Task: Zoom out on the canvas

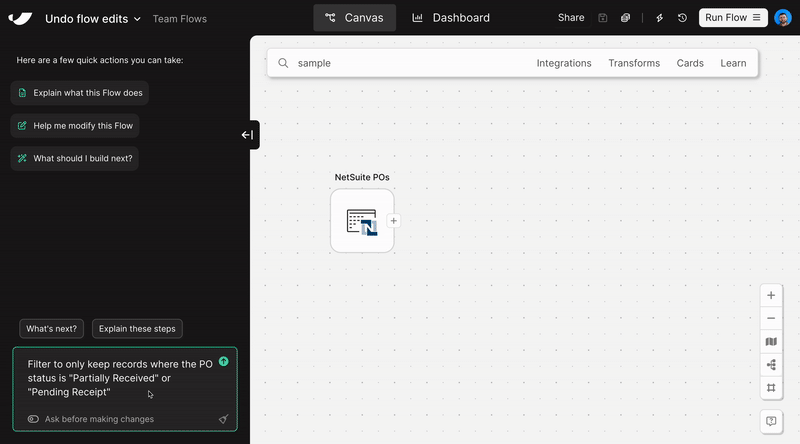Action: 771,318
